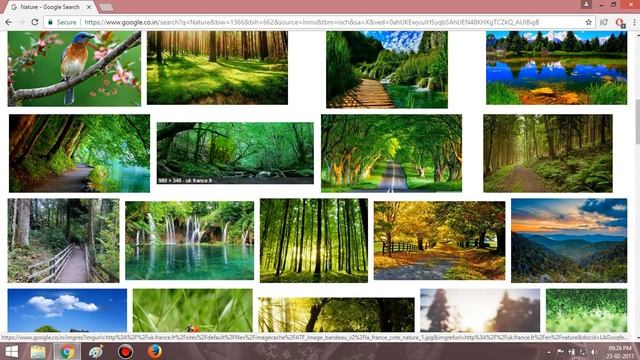
Task: Open the autumn leaves lane with fence image
Action: coord(439,240)
